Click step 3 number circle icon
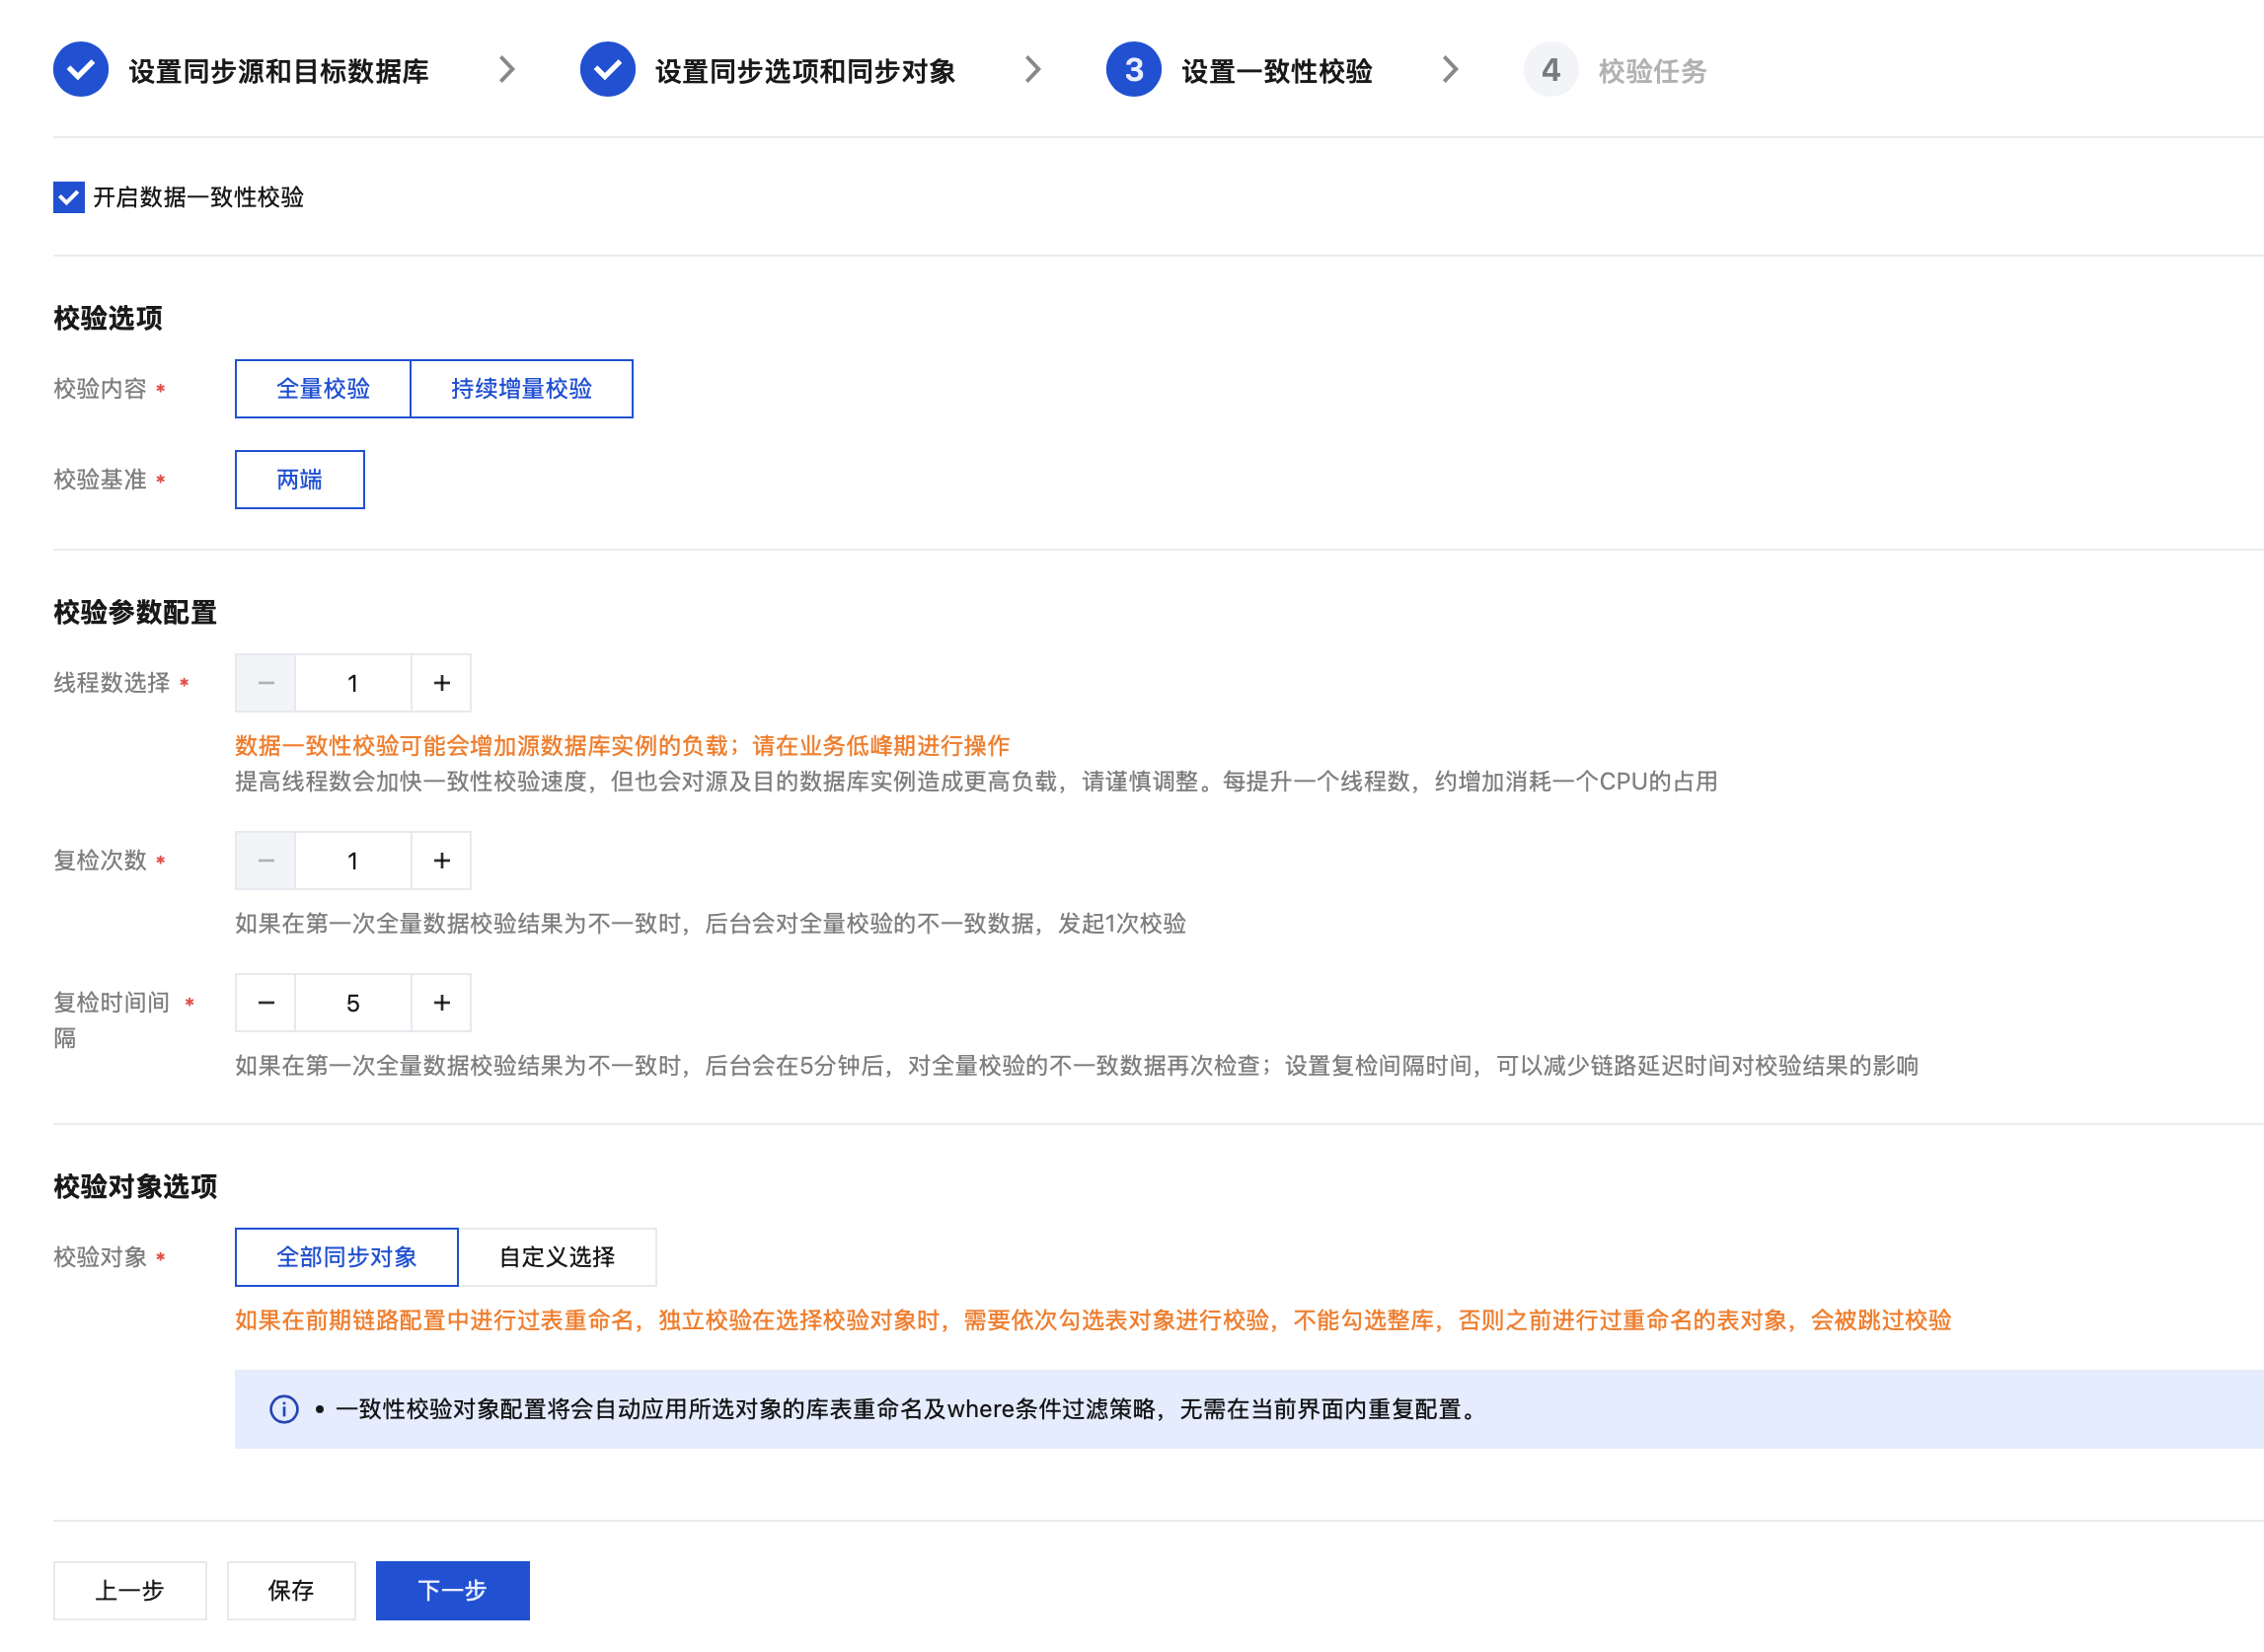Viewport: 2264px width, 1652px height. point(1133,70)
